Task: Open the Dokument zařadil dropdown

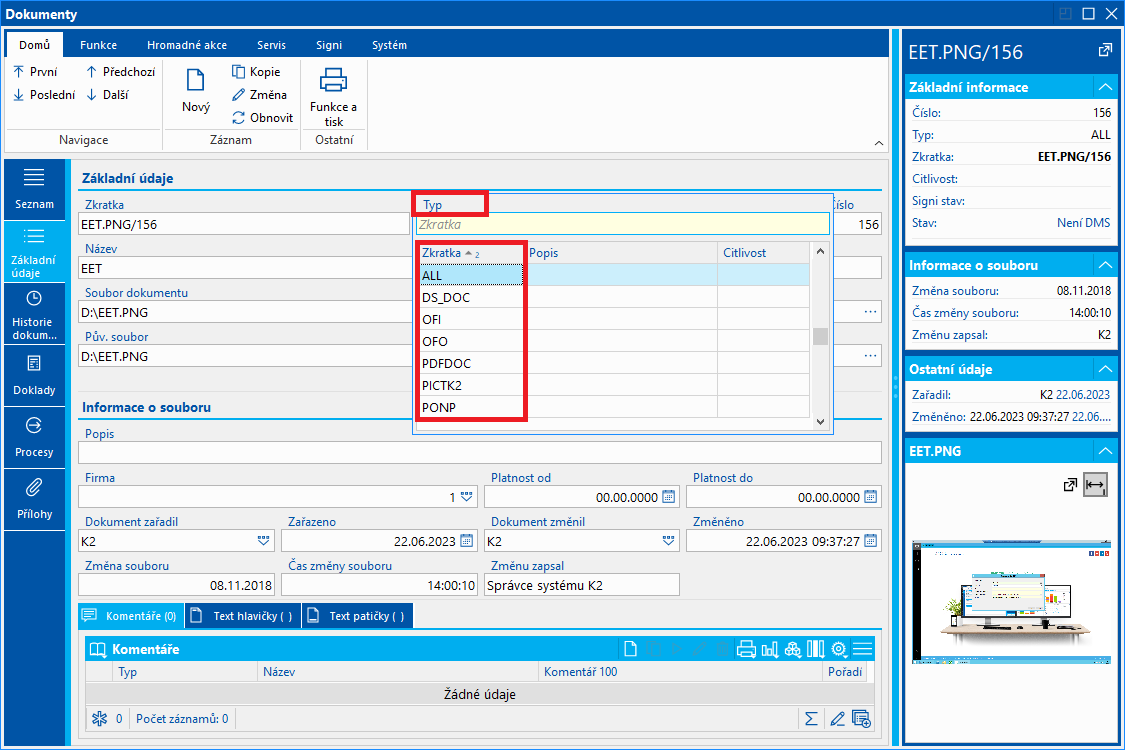Action: coord(263,541)
